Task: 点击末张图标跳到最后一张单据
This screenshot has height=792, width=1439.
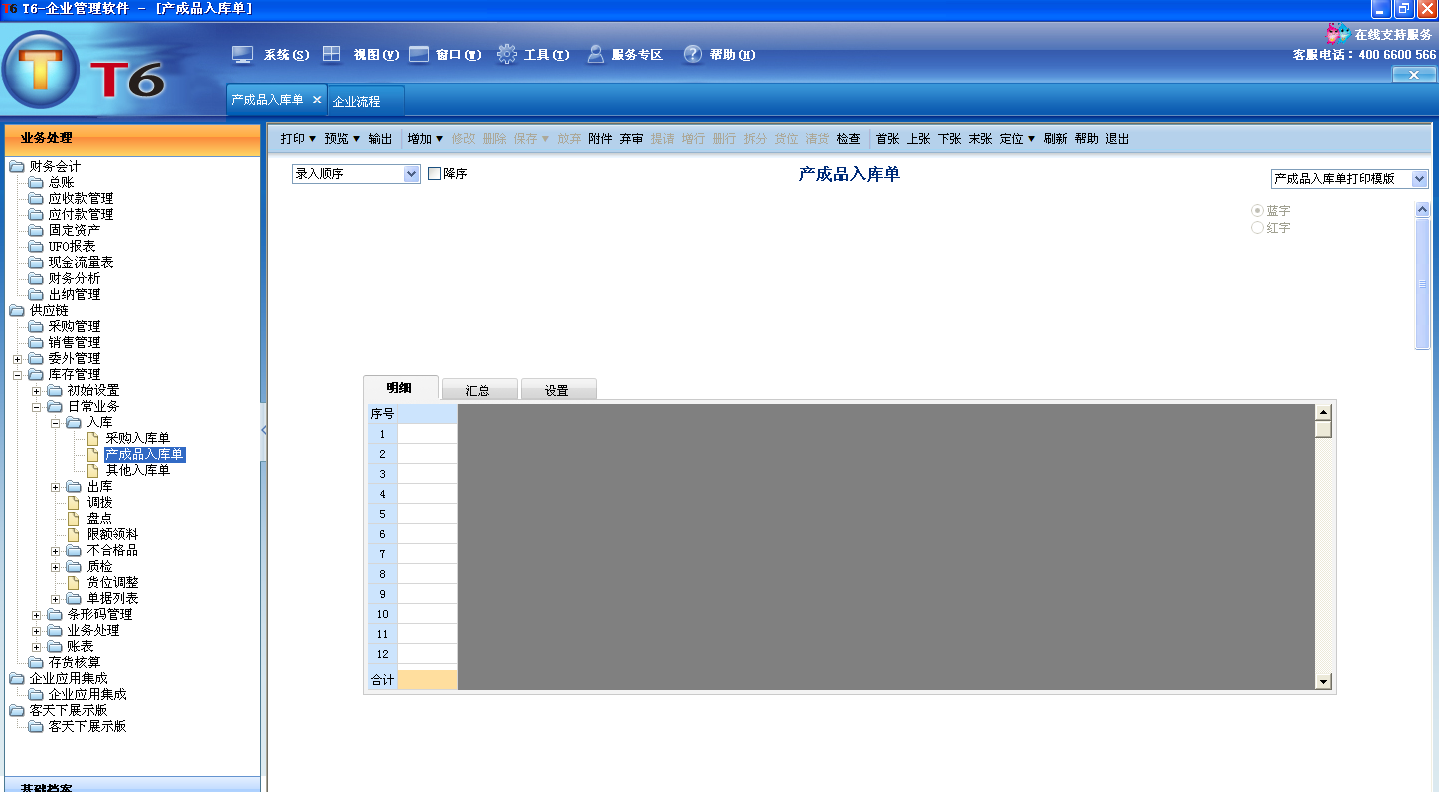Action: (x=979, y=139)
